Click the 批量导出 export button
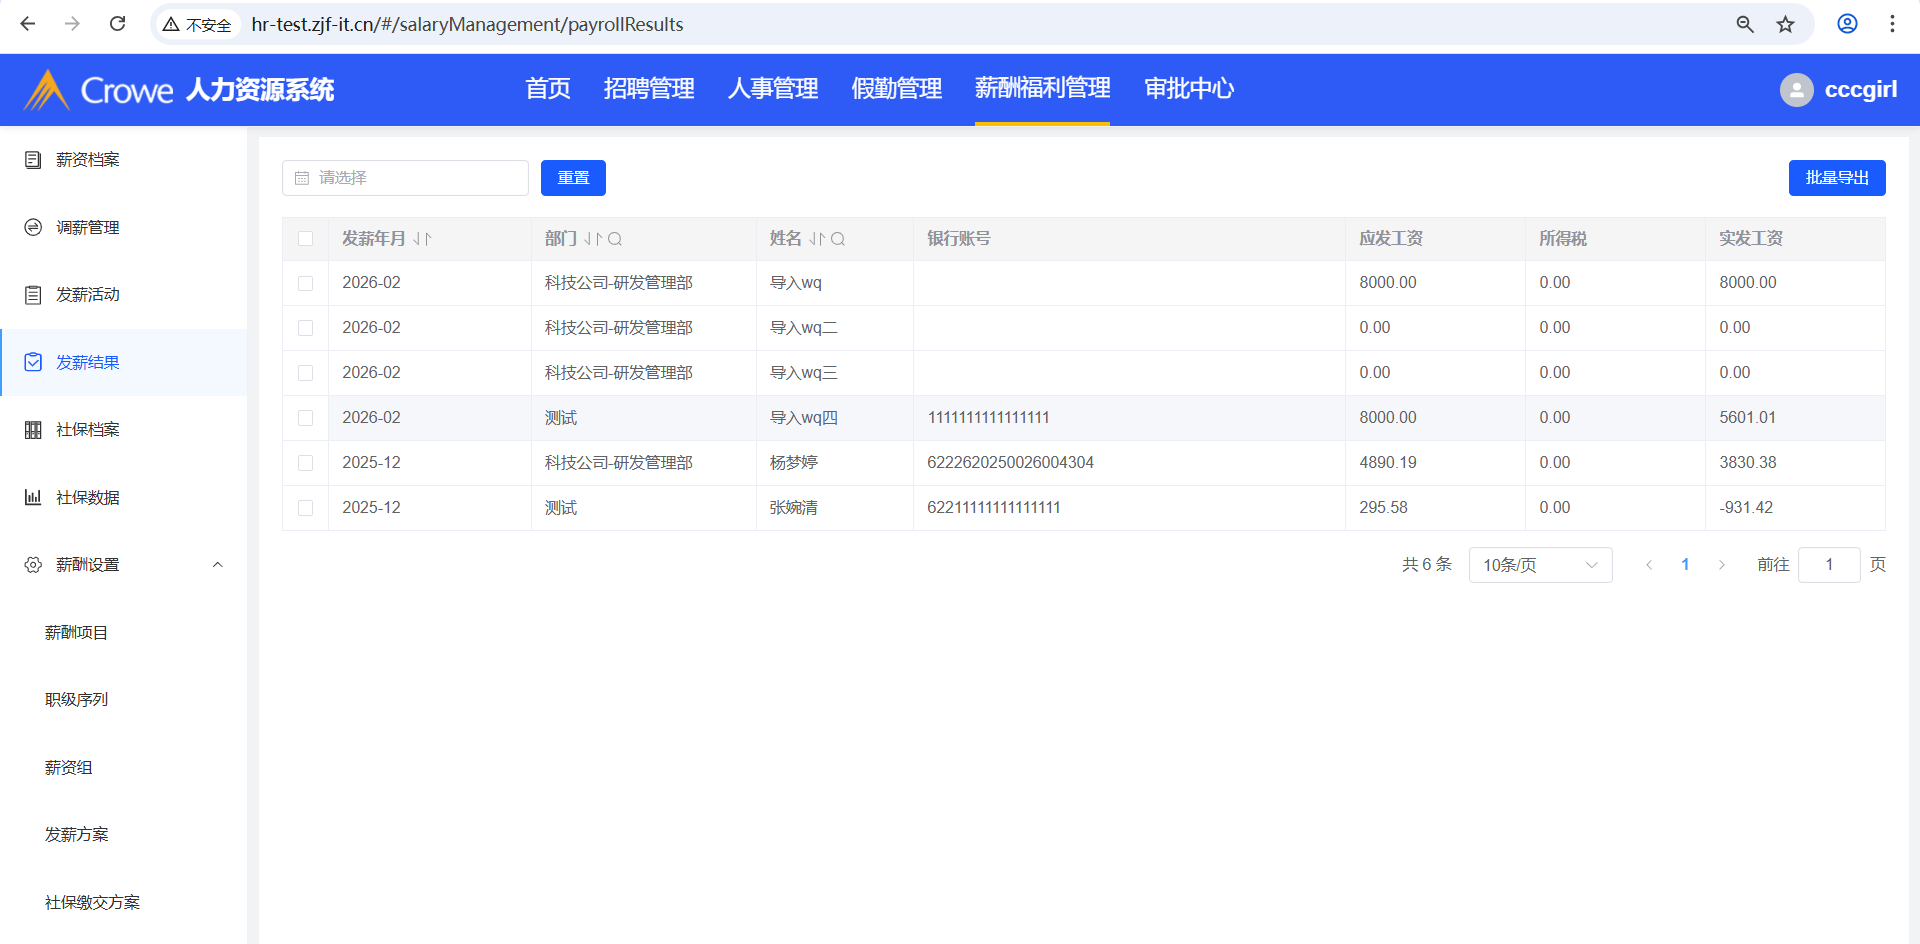 tap(1836, 178)
